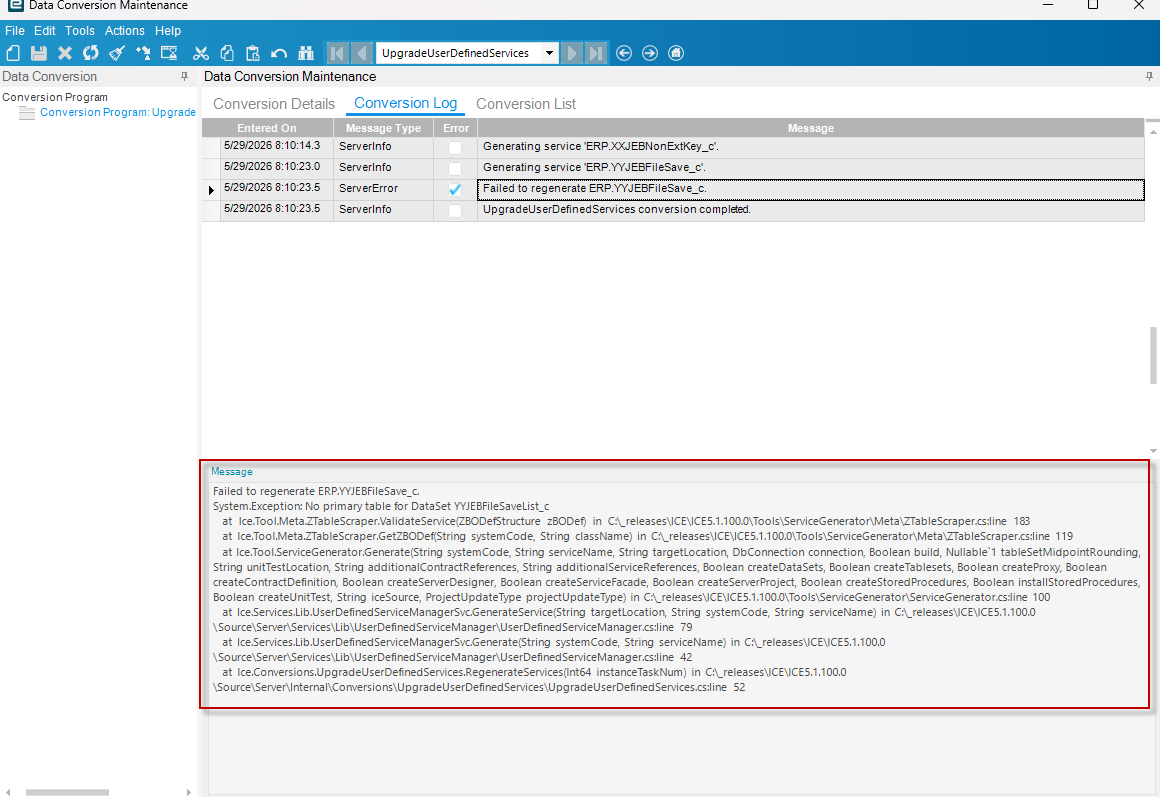Click the Paste clipboard icon
This screenshot has width=1160, height=797.
253,53
